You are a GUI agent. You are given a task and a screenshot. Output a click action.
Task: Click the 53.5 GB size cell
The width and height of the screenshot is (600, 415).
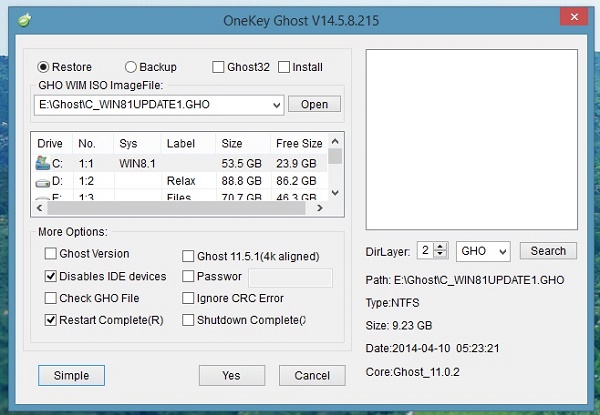241,164
